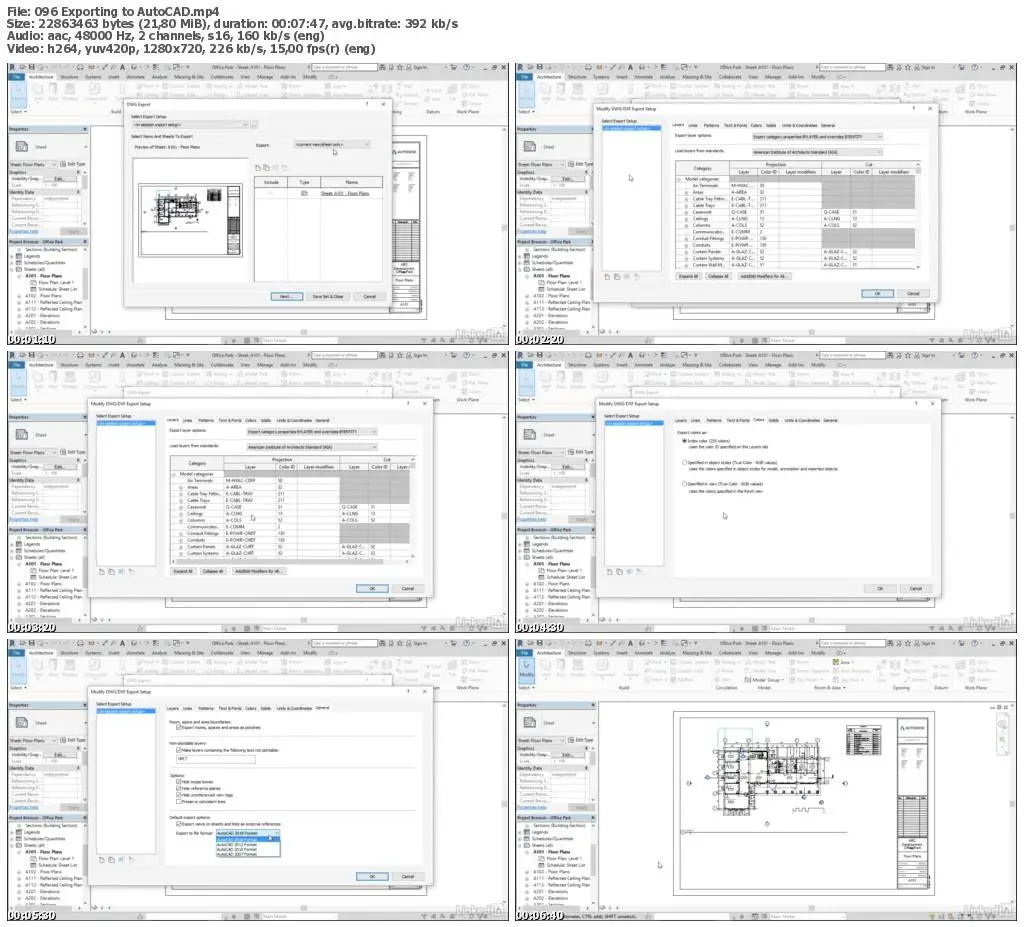The image size is (1024, 927).
Task: Expand Legends node in 00:01:10 Project Browser
Action: (x=12, y=256)
